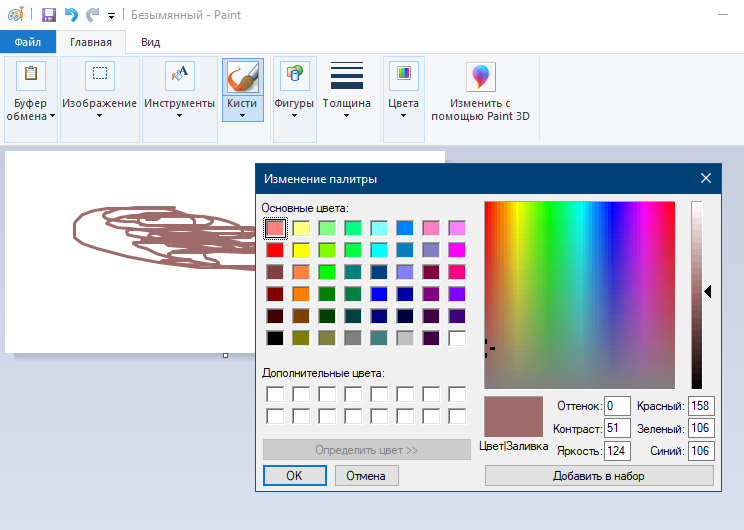Click the Зеленый value field

(701, 428)
